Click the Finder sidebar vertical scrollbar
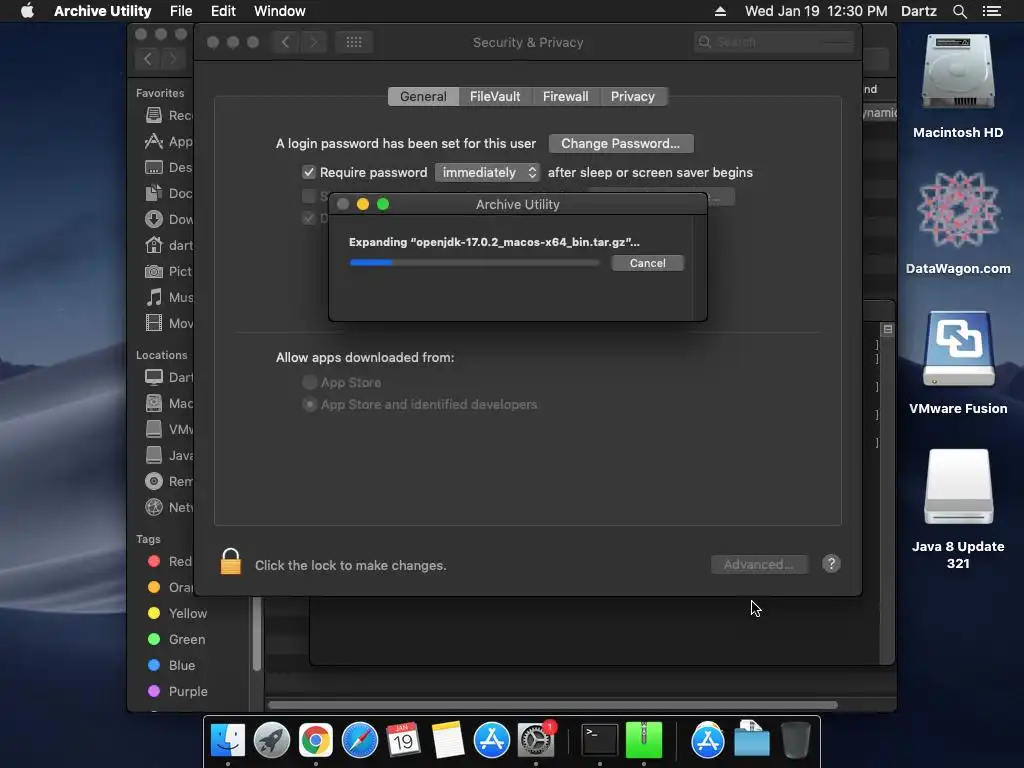Screen dimensions: 1024x768 click(x=257, y=633)
